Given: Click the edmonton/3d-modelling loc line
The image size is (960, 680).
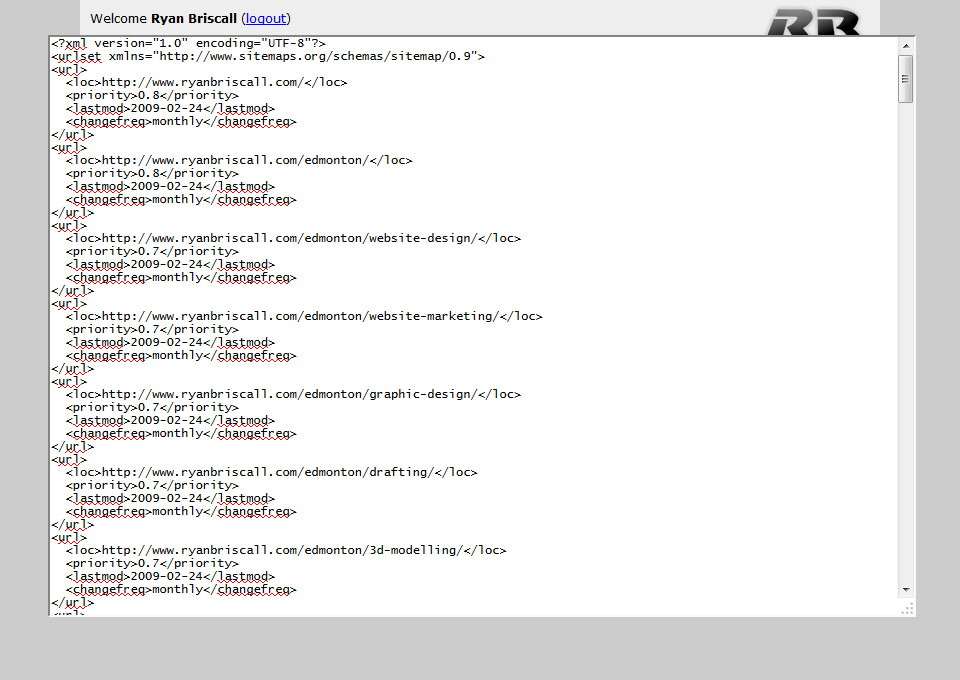Looking at the screenshot, I should (x=286, y=551).
